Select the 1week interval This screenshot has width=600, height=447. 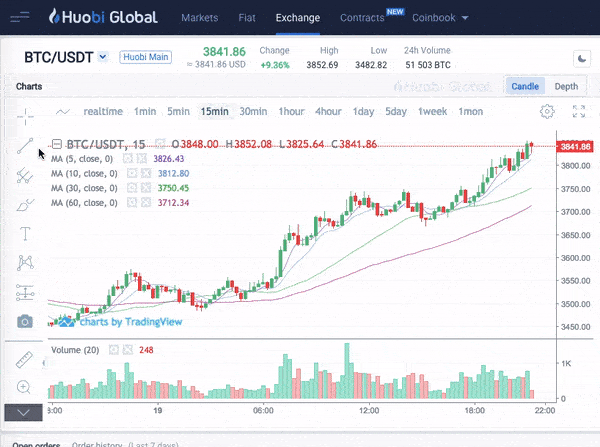click(x=432, y=111)
